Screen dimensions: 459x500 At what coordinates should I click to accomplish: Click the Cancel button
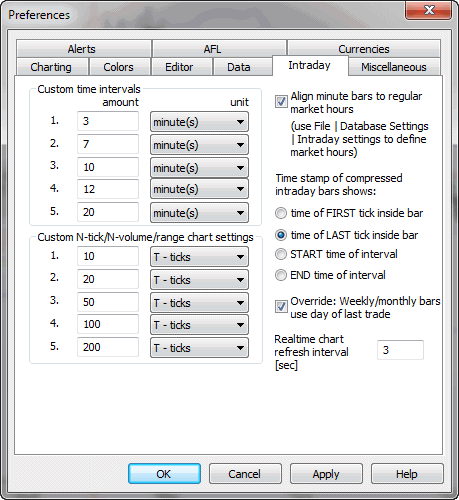245,473
